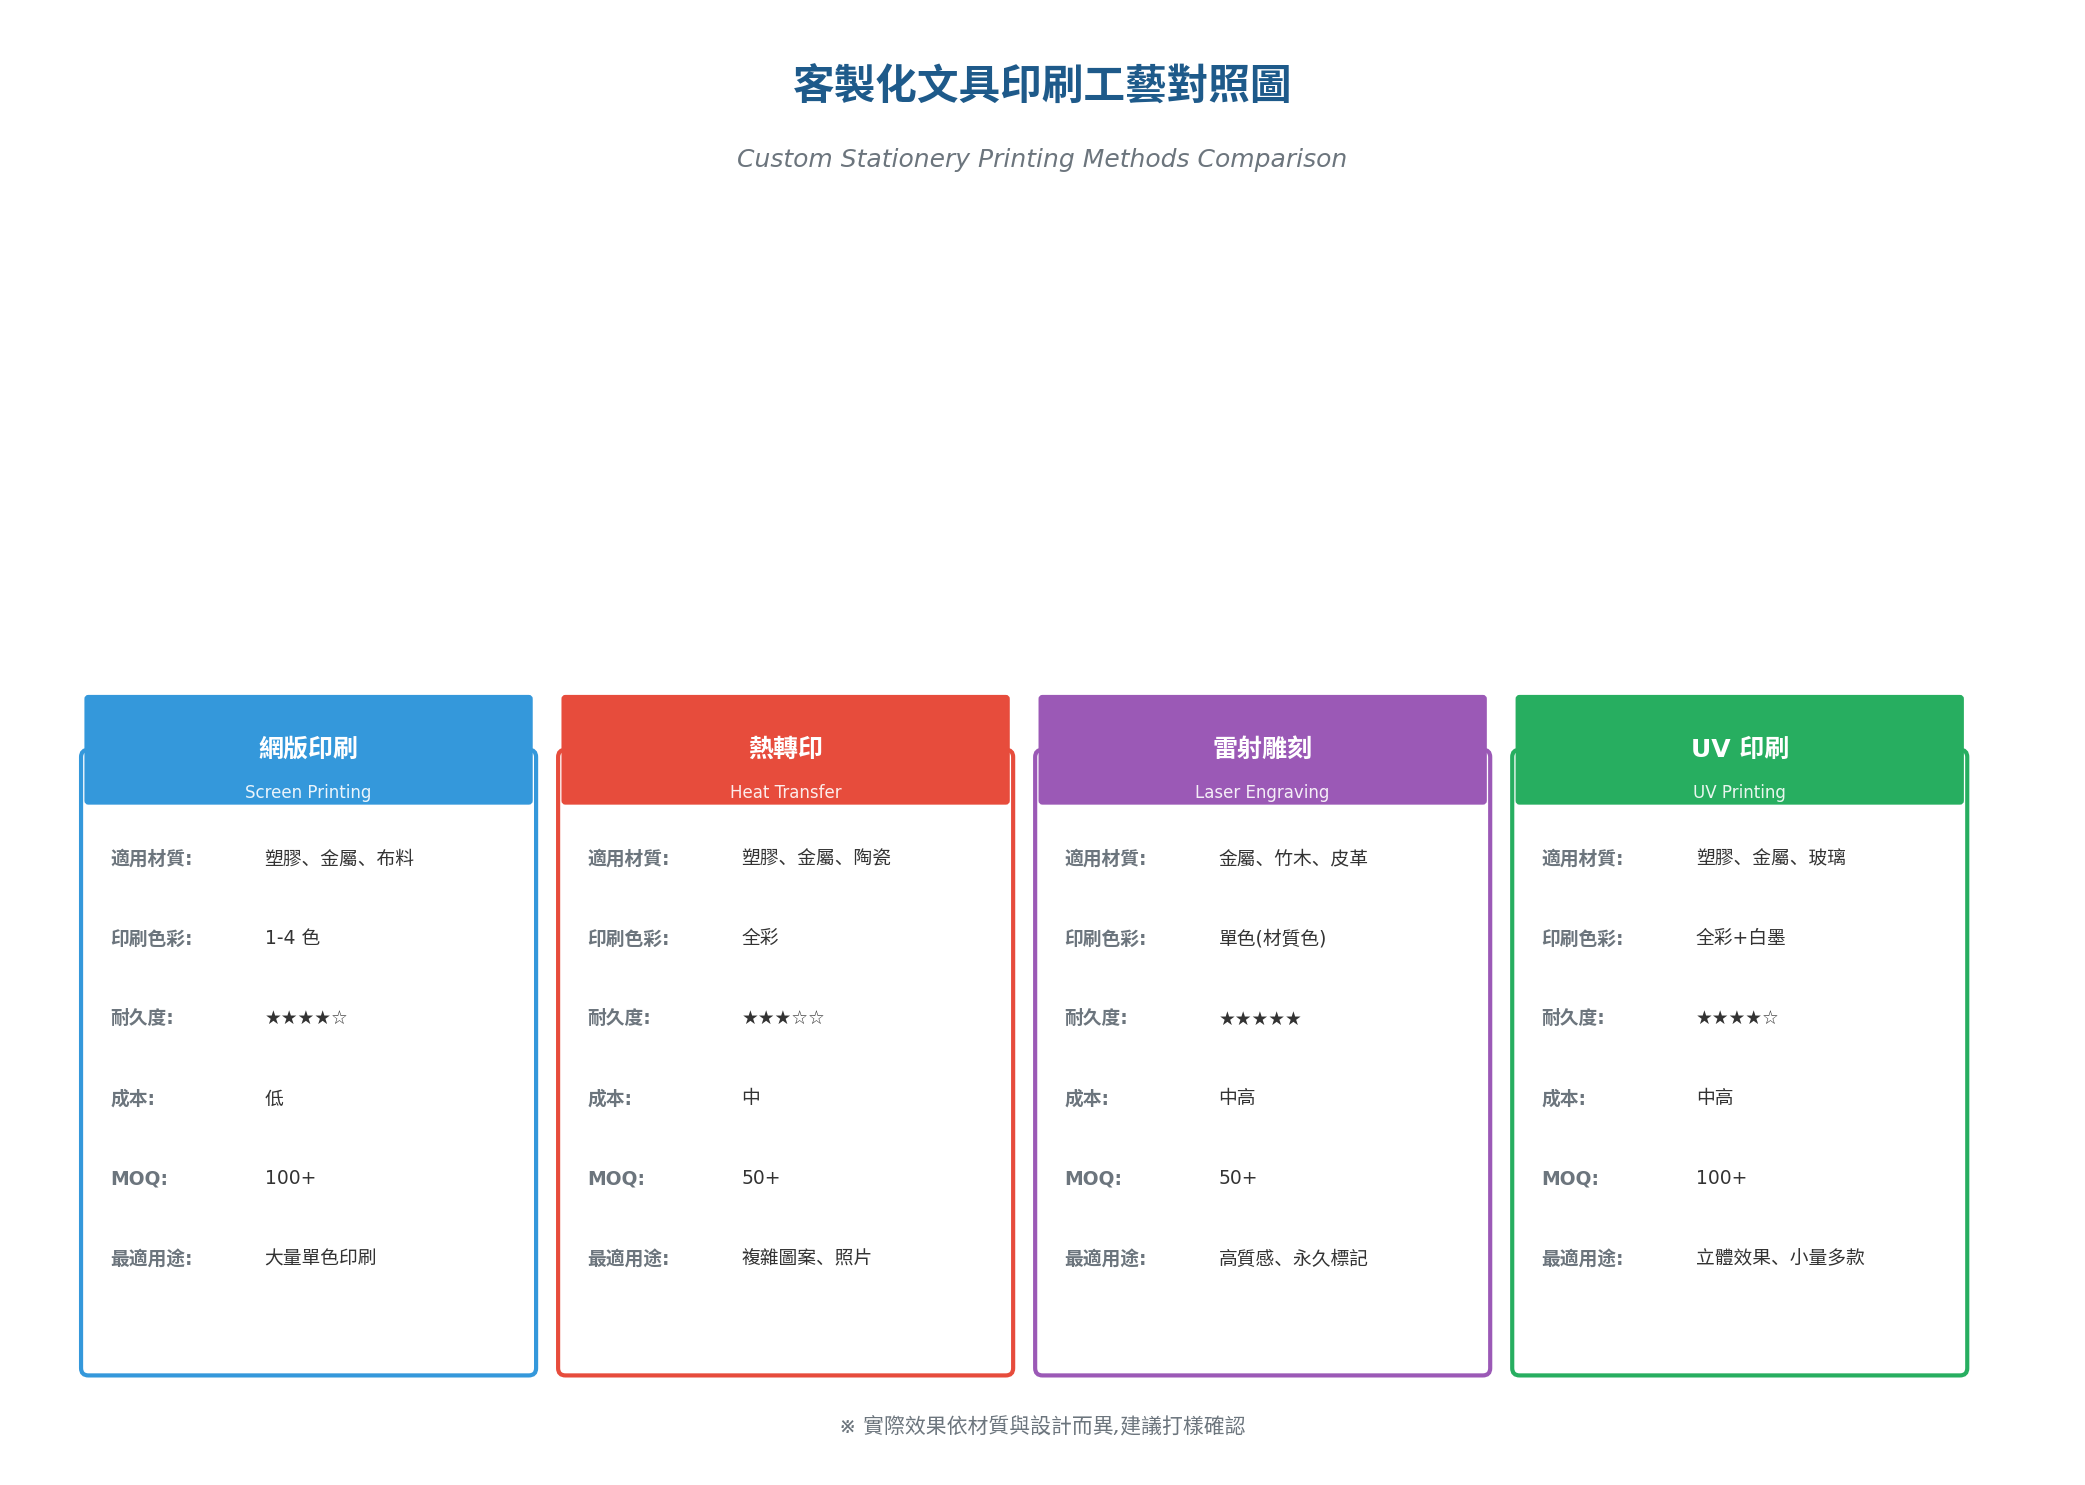Click the 複雜圖案、照片 best-use value
This screenshot has height=1485, width=2085.
806,1258
